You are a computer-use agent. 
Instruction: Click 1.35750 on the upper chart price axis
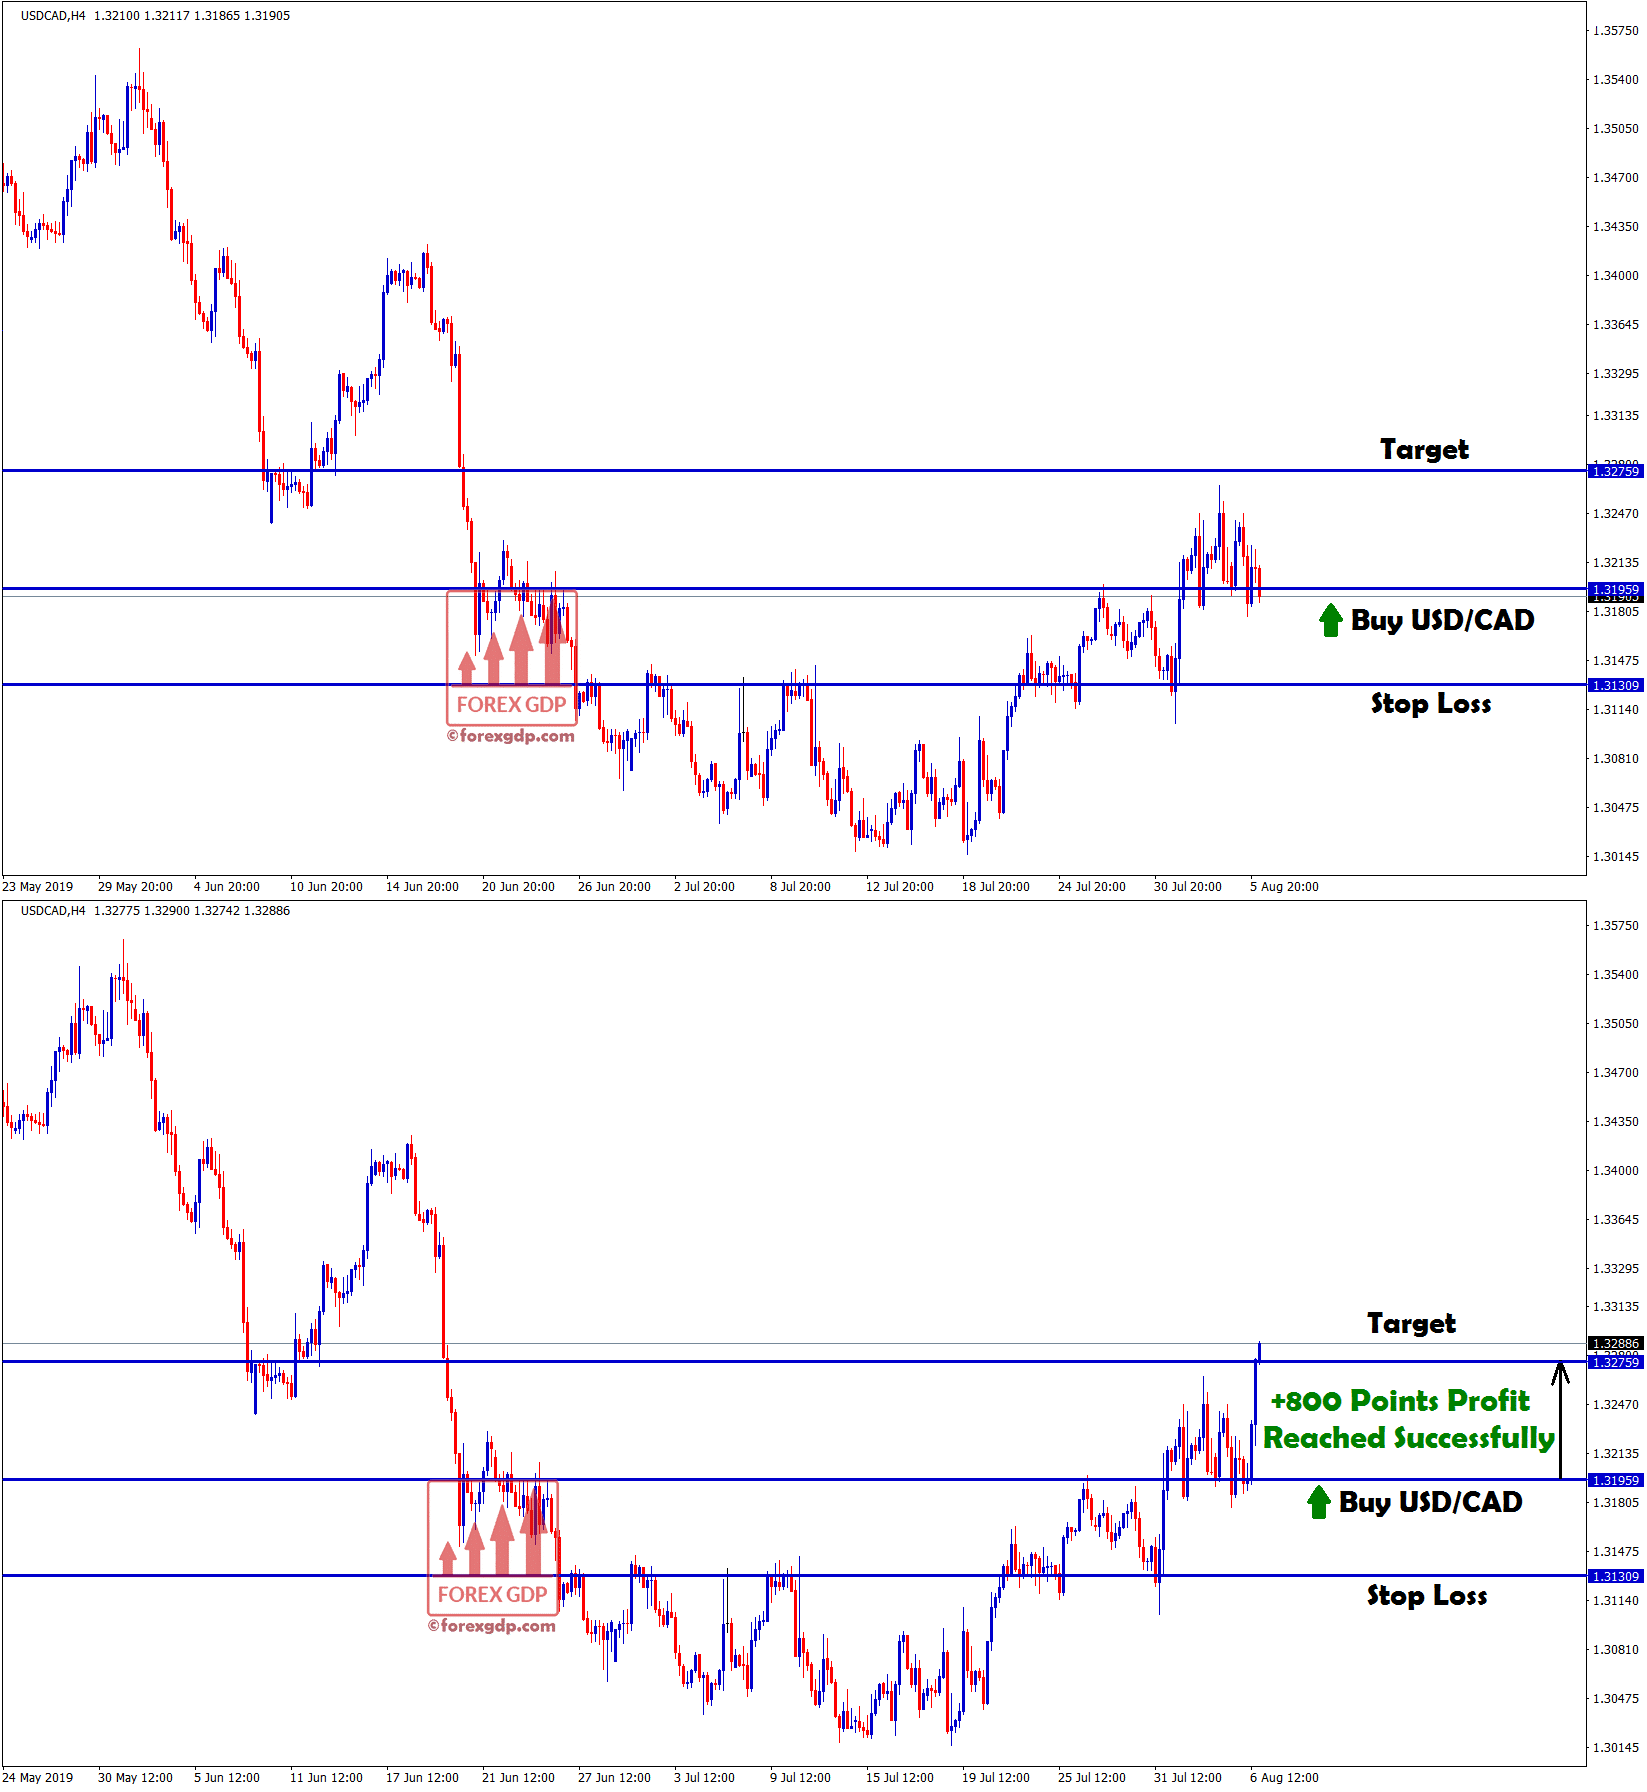(x=1616, y=31)
